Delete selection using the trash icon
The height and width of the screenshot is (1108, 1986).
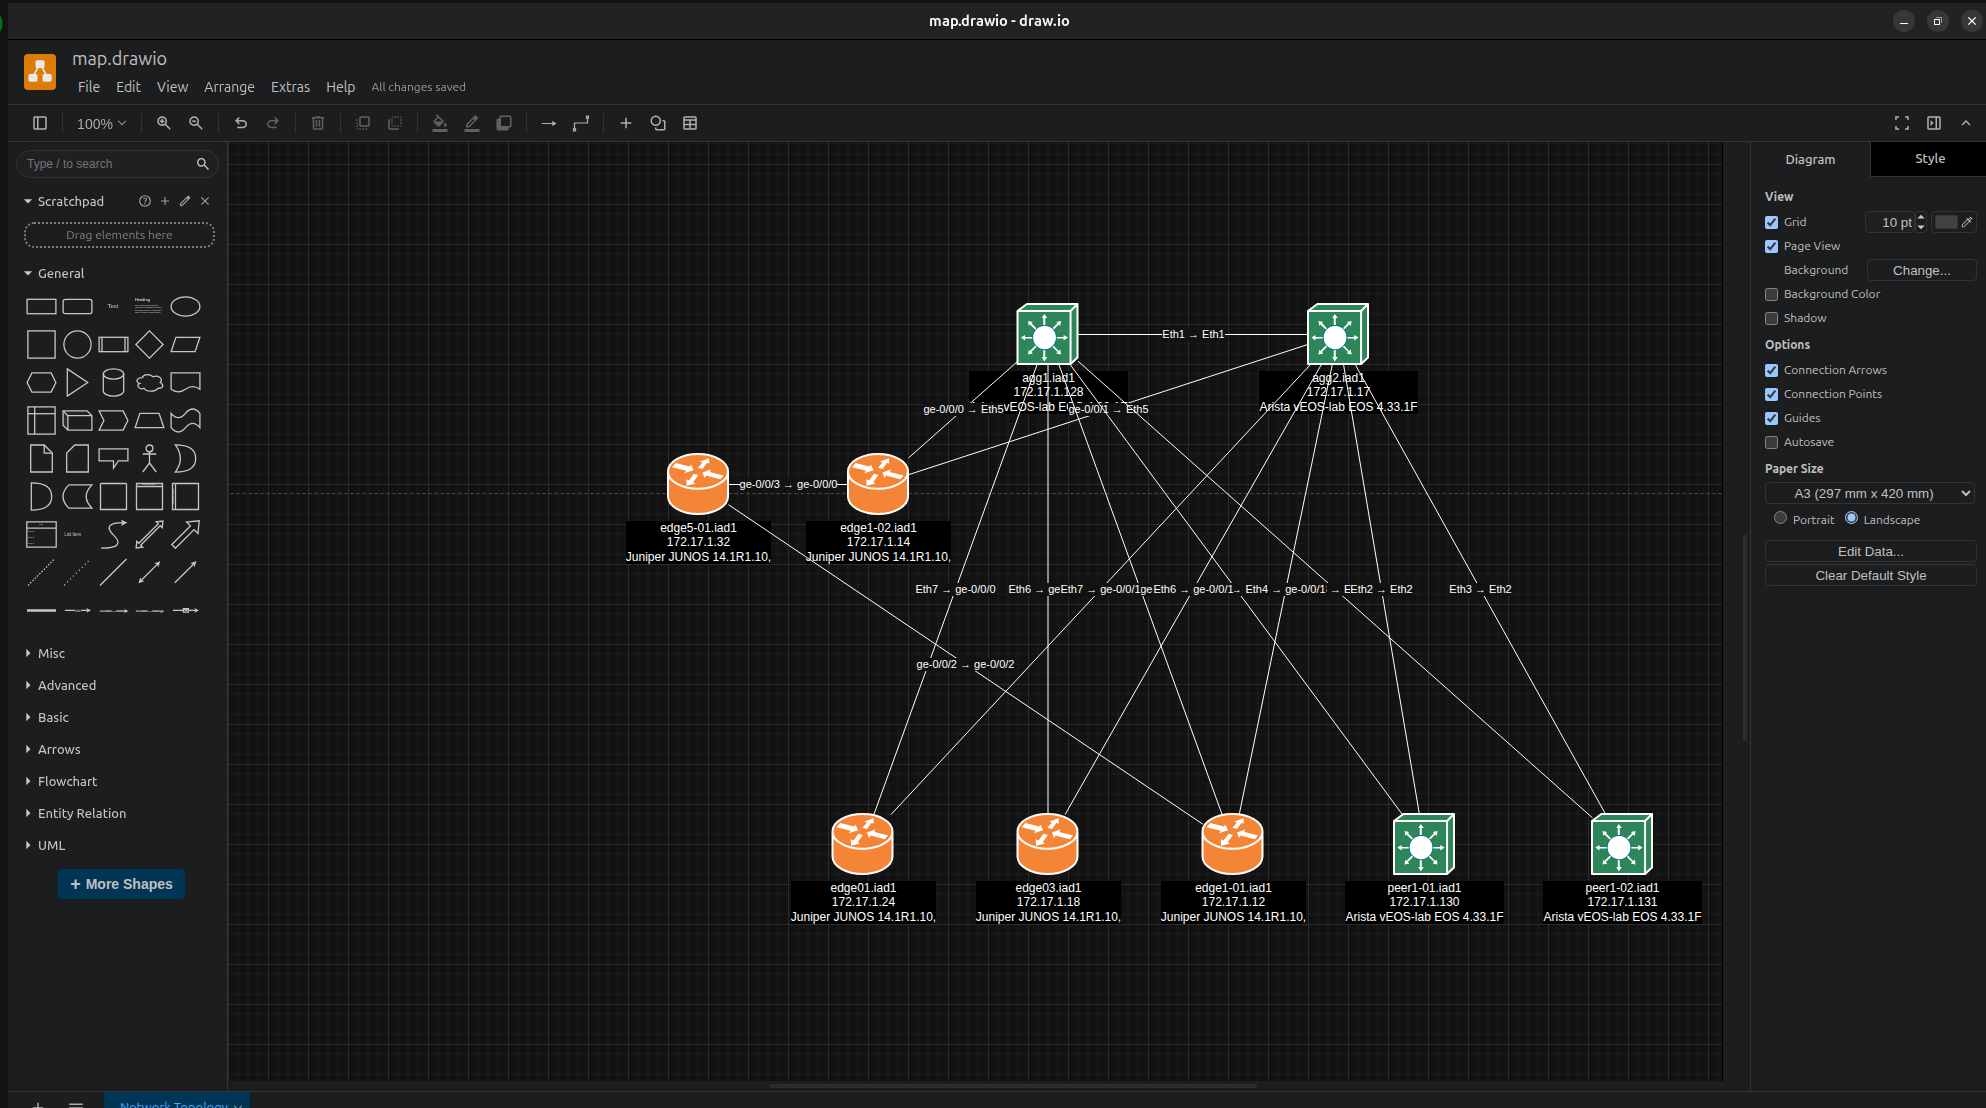[x=318, y=123]
